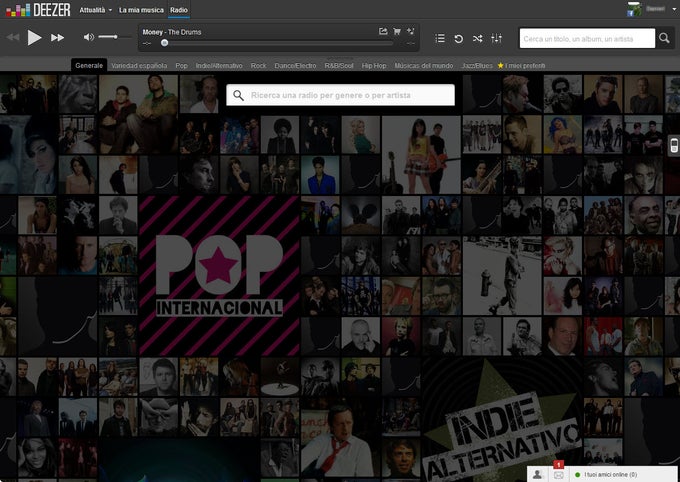Screen dimensions: 680x482
Task: Open the man with red tie thumbnail
Action: [340, 438]
